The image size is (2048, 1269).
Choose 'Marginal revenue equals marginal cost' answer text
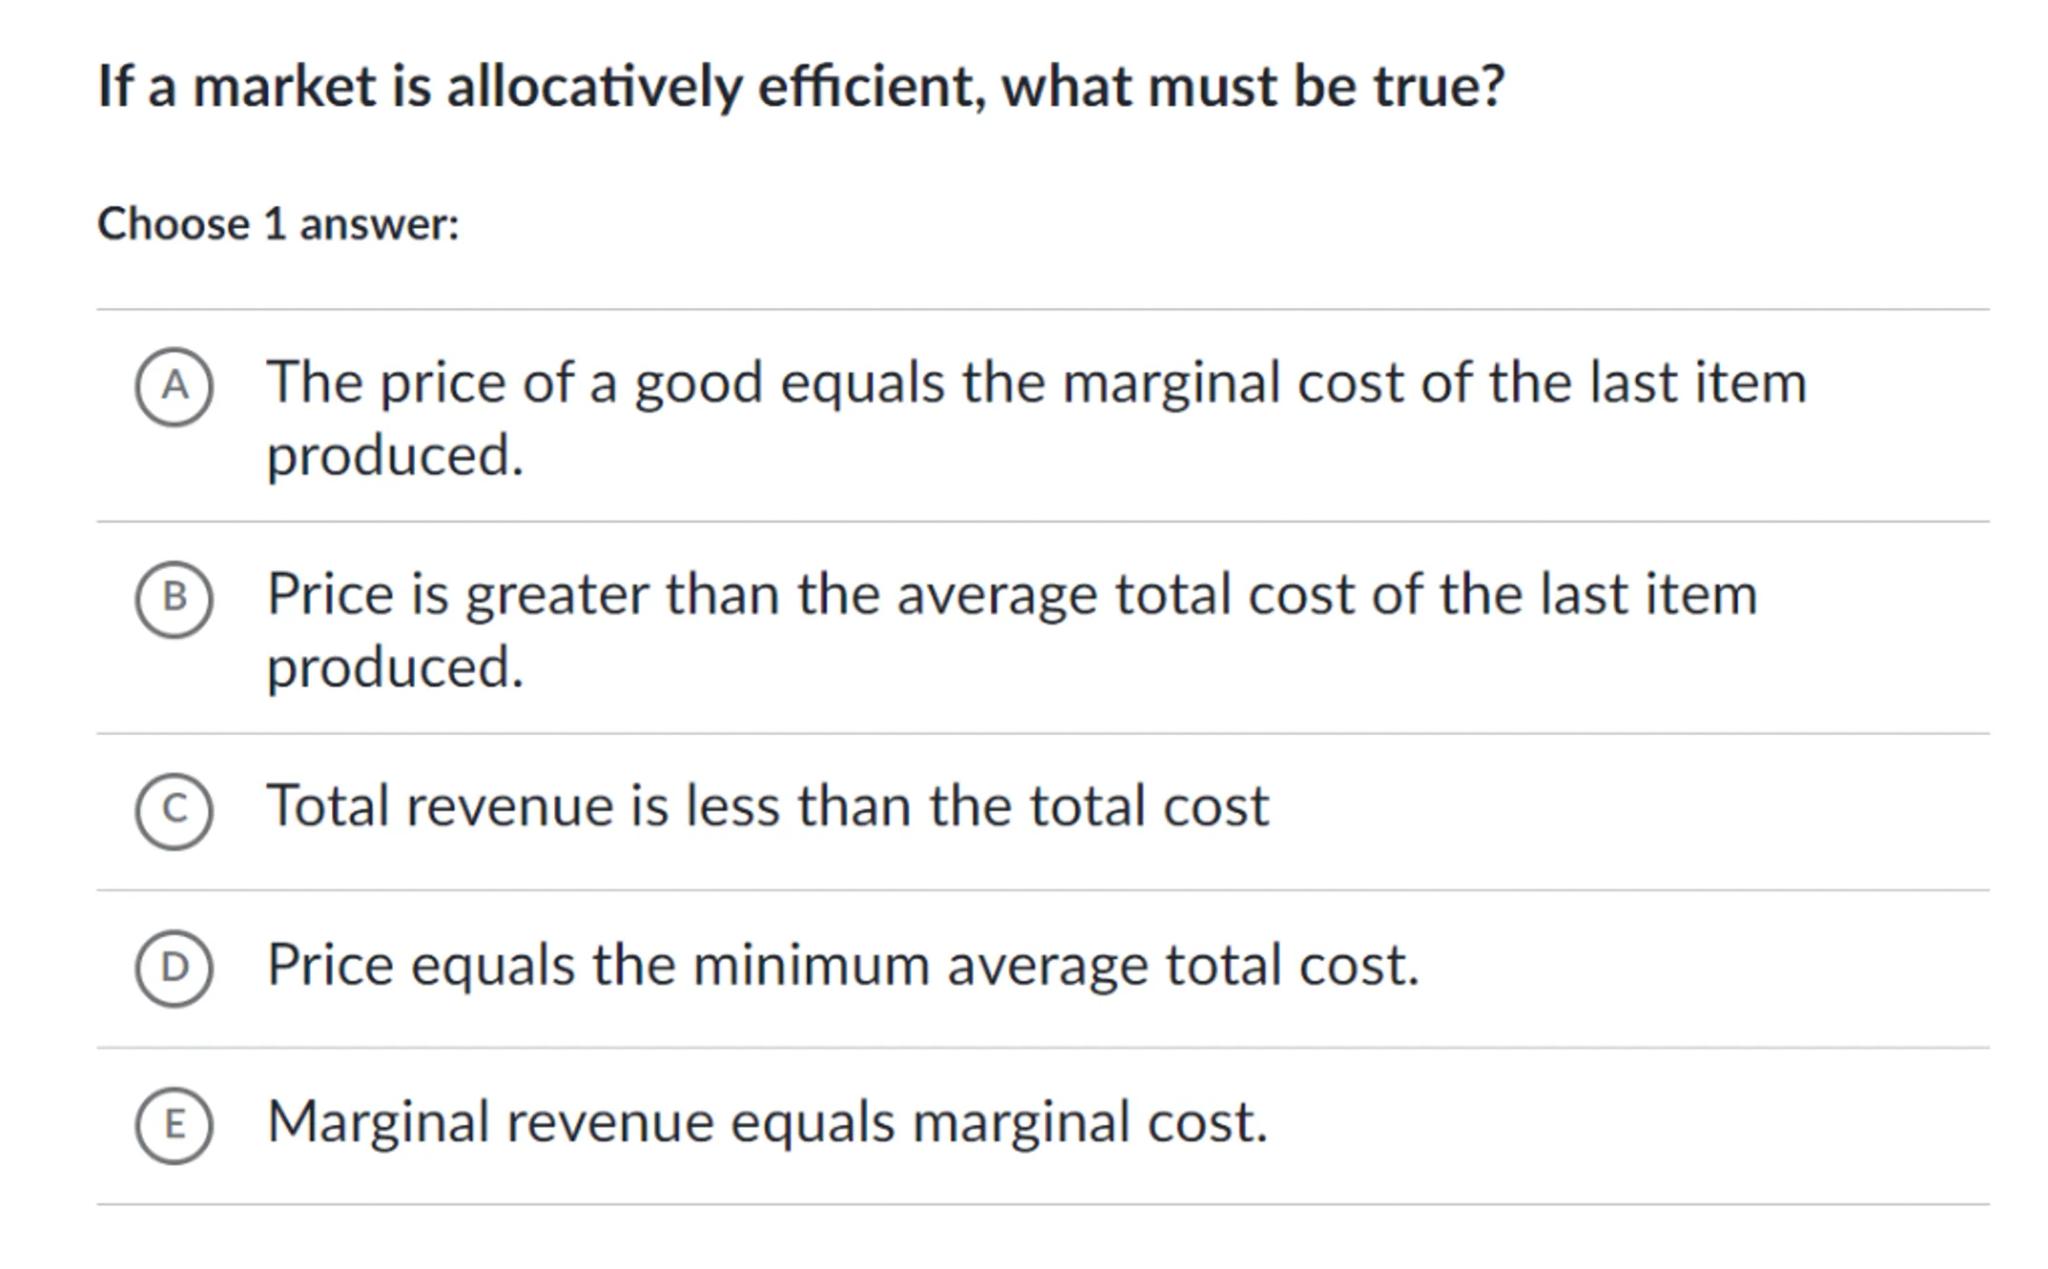[x=767, y=1122]
